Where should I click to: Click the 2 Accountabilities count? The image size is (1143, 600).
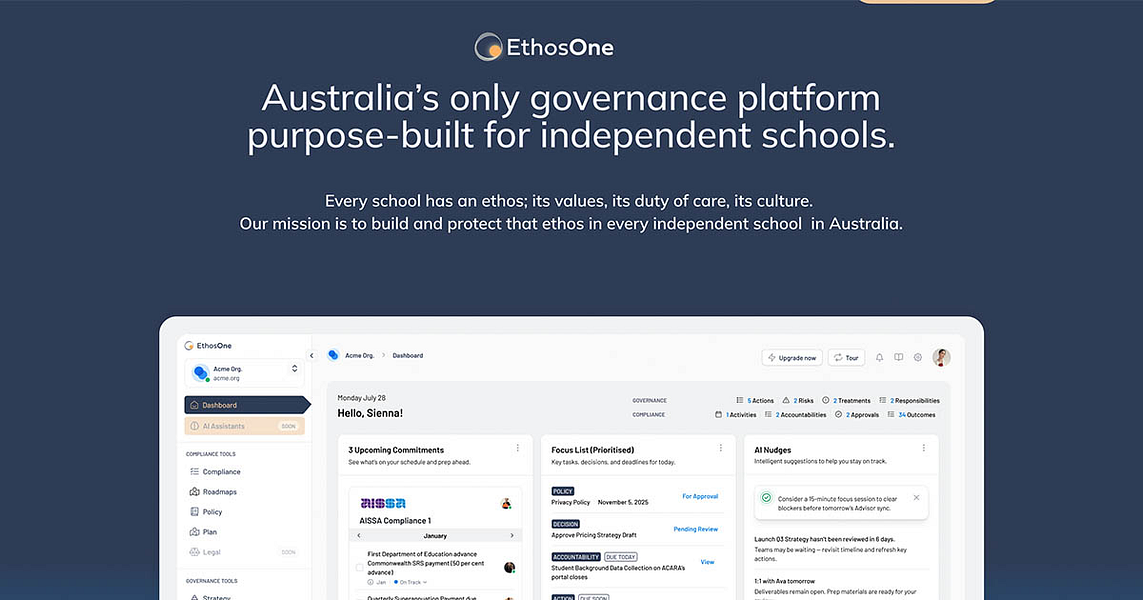800,415
